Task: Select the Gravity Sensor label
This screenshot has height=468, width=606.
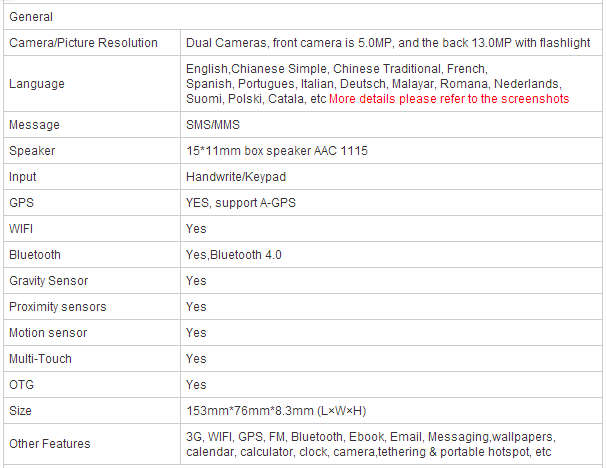Action: 49,281
